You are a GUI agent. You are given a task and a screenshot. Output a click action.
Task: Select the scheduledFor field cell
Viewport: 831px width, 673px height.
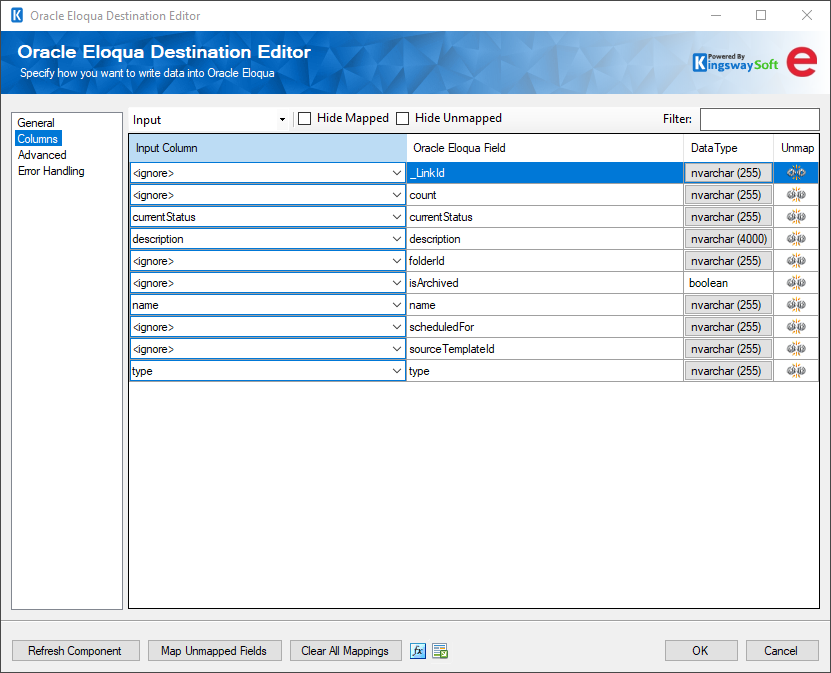pos(545,327)
